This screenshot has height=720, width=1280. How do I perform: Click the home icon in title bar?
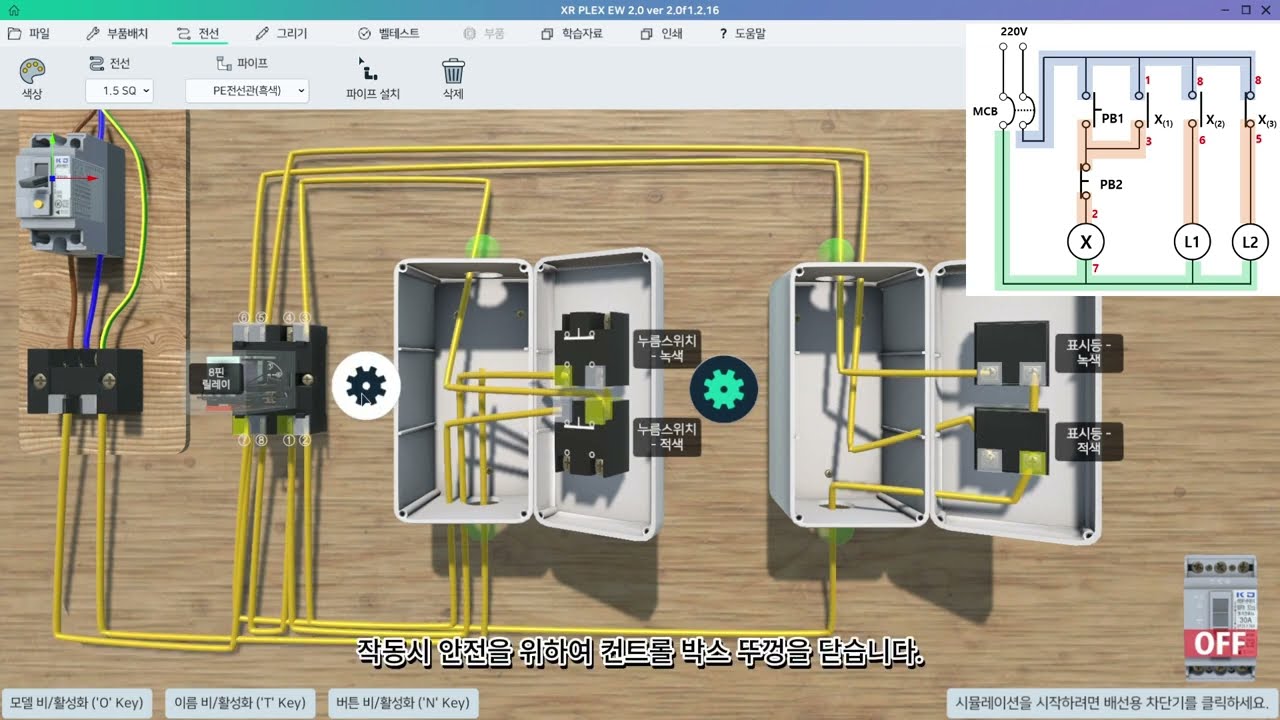tap(14, 10)
